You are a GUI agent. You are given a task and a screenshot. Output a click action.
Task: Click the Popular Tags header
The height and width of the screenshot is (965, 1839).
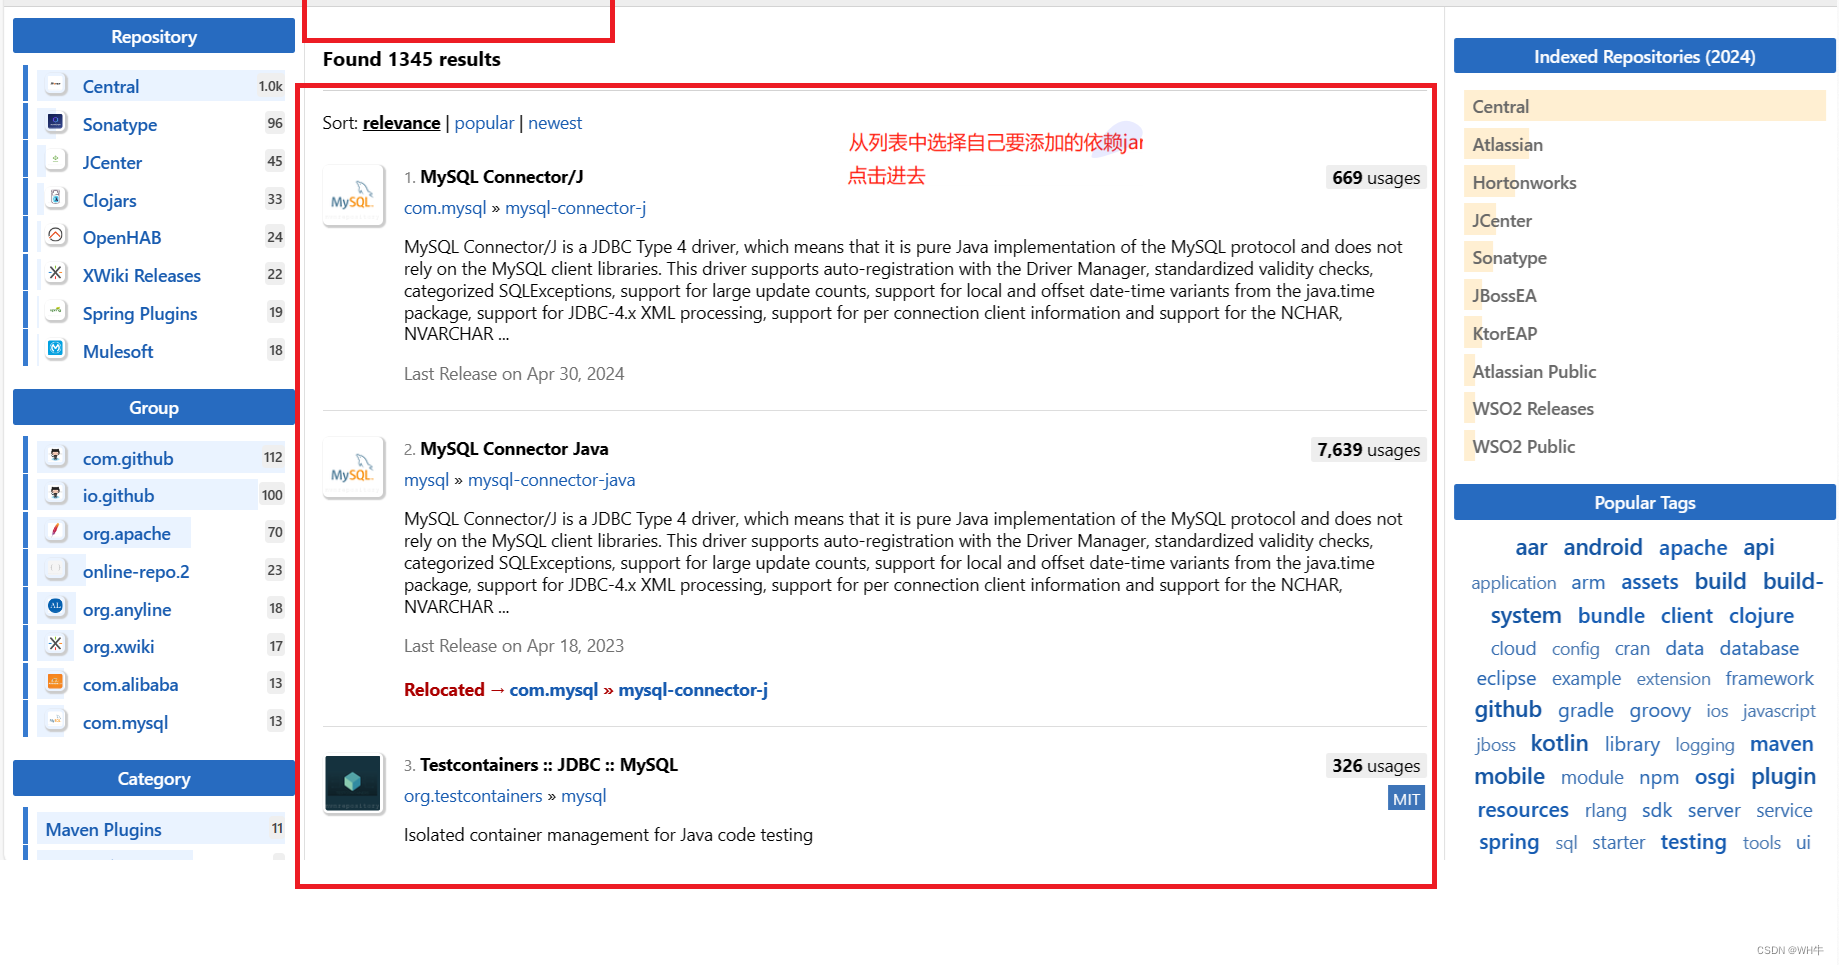1644,502
